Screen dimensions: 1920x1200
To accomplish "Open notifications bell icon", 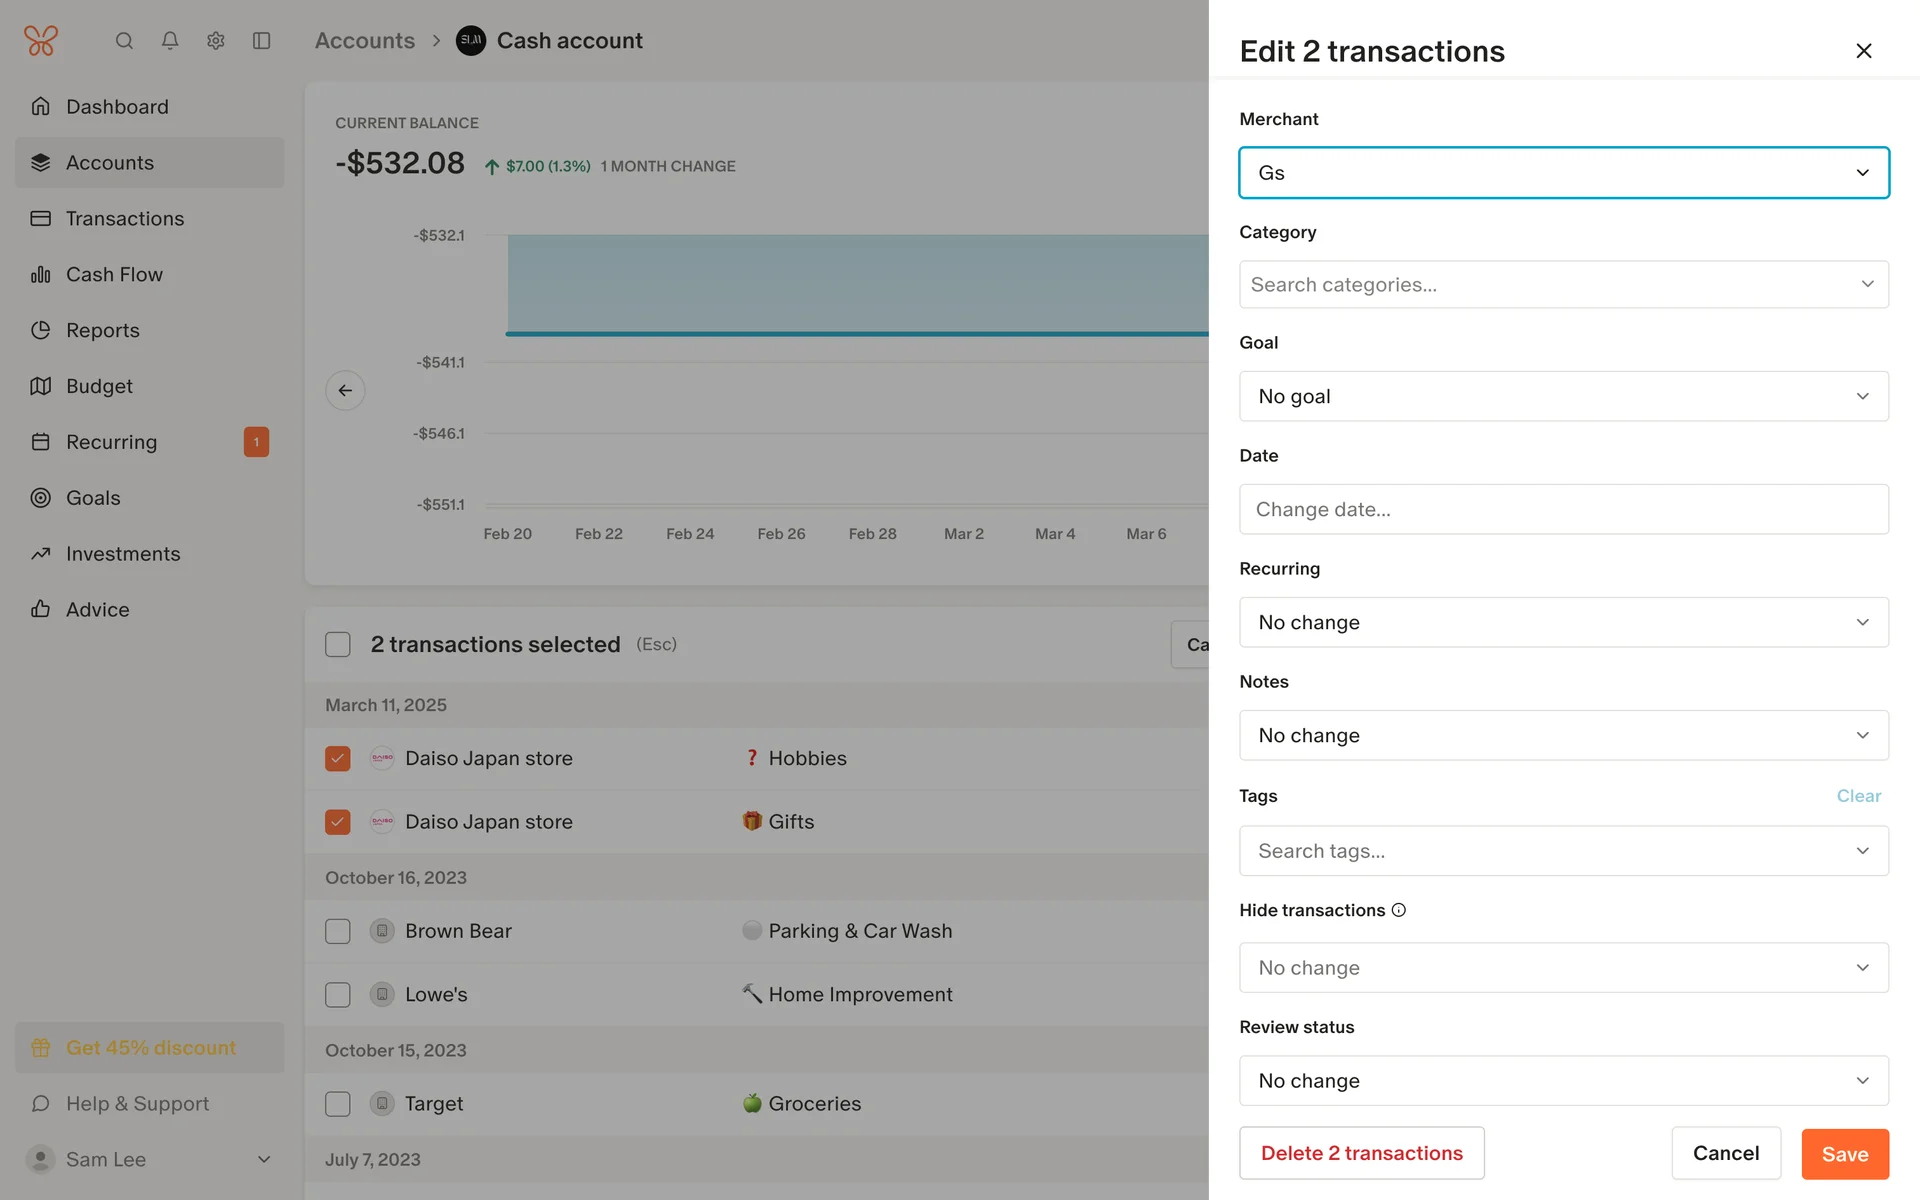I will (170, 41).
